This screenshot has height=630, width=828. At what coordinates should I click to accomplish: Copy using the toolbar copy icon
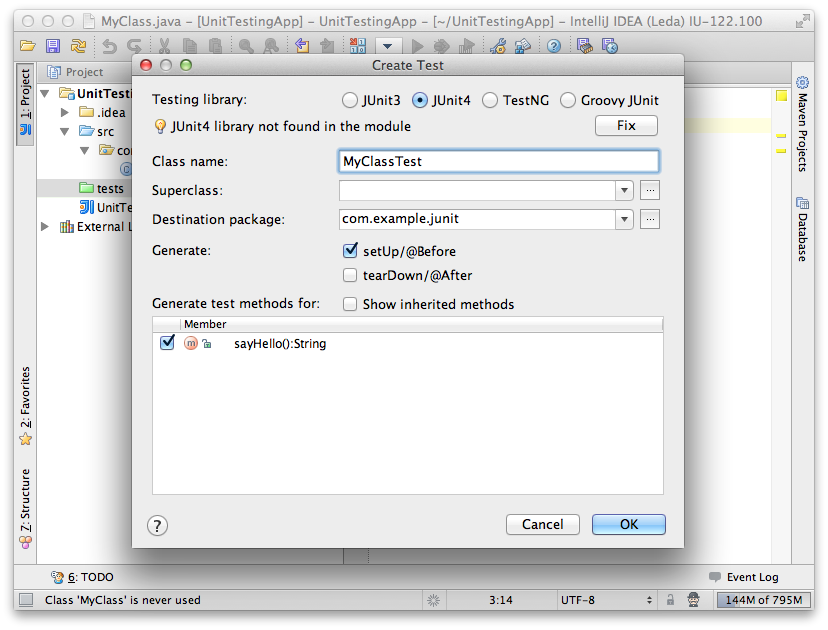[x=190, y=46]
